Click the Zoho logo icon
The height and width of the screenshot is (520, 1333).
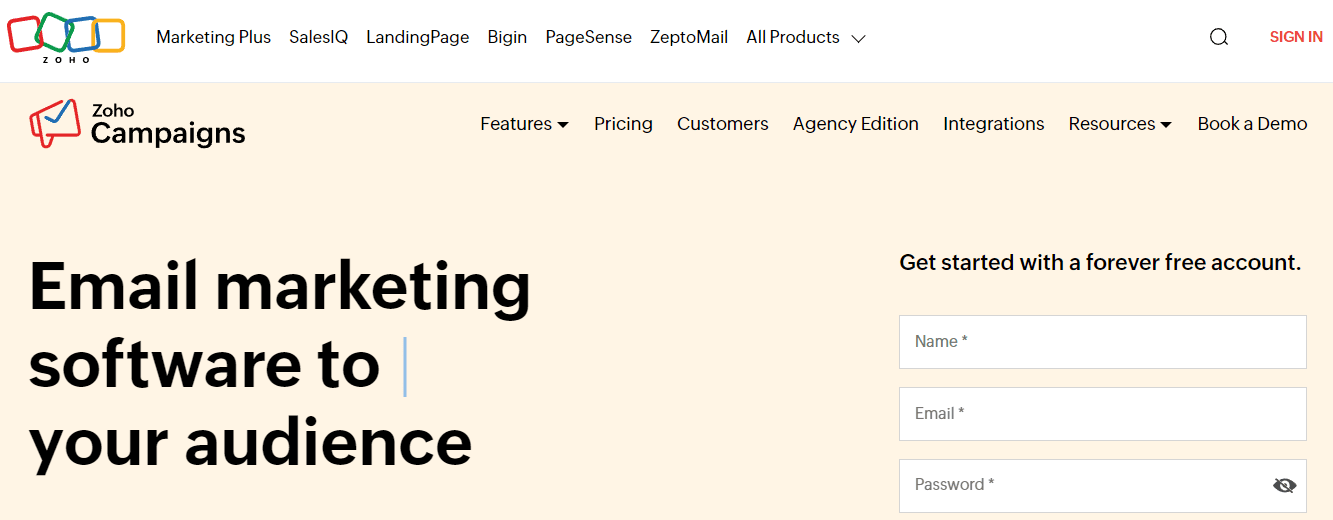pyautogui.click(x=66, y=38)
